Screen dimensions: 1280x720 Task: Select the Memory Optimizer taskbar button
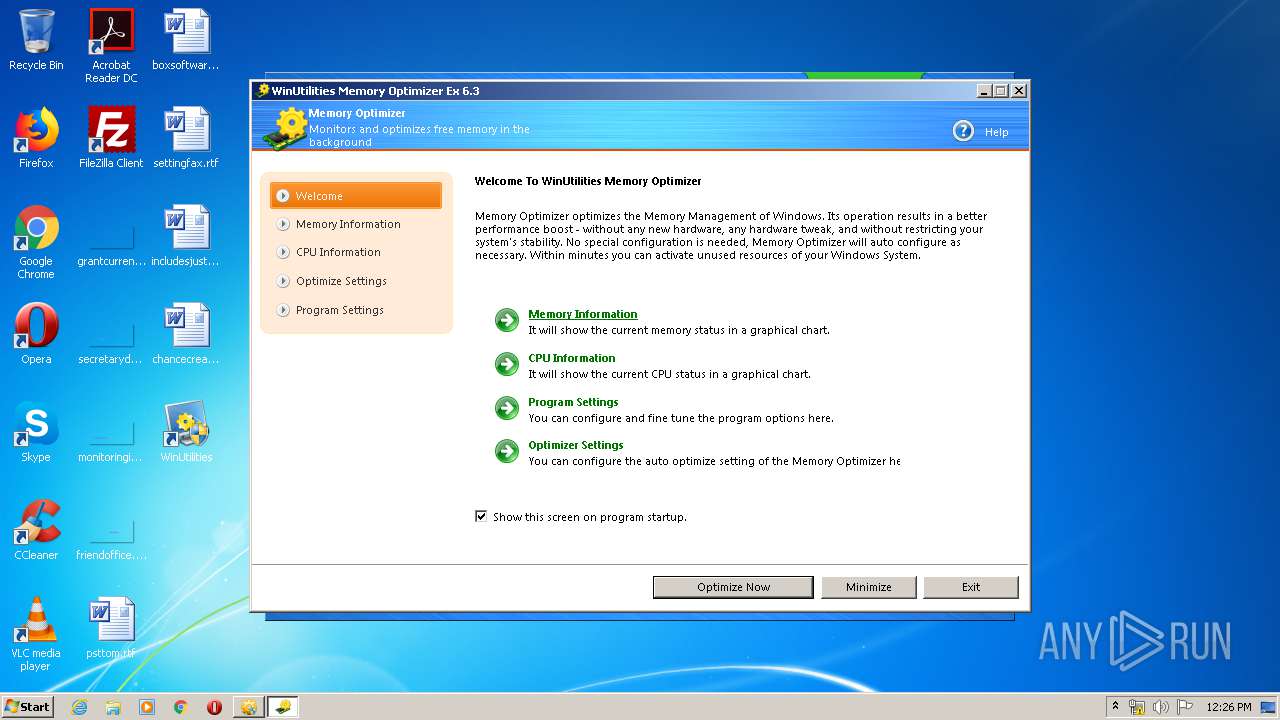click(x=283, y=707)
